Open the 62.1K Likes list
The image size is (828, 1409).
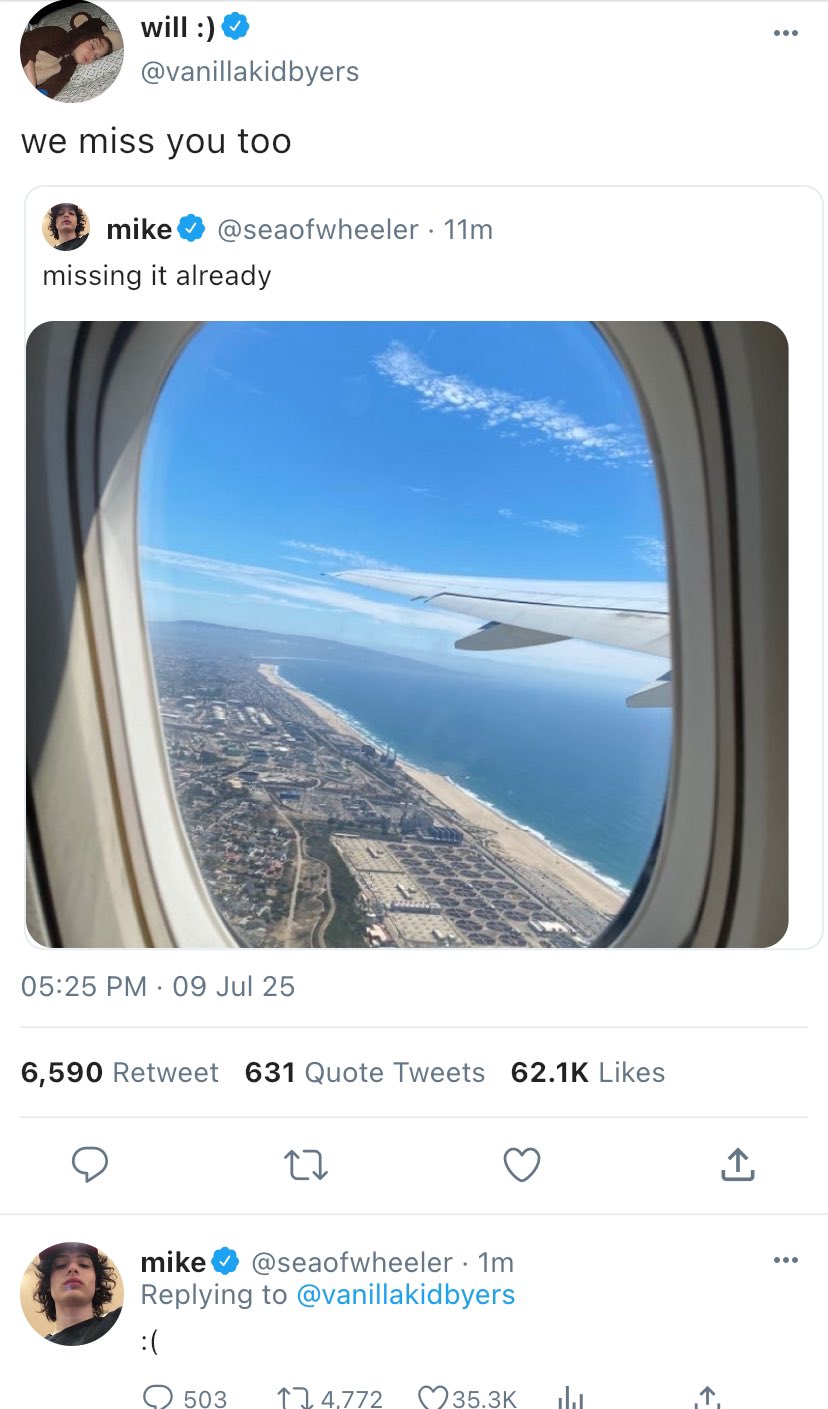tap(588, 1073)
